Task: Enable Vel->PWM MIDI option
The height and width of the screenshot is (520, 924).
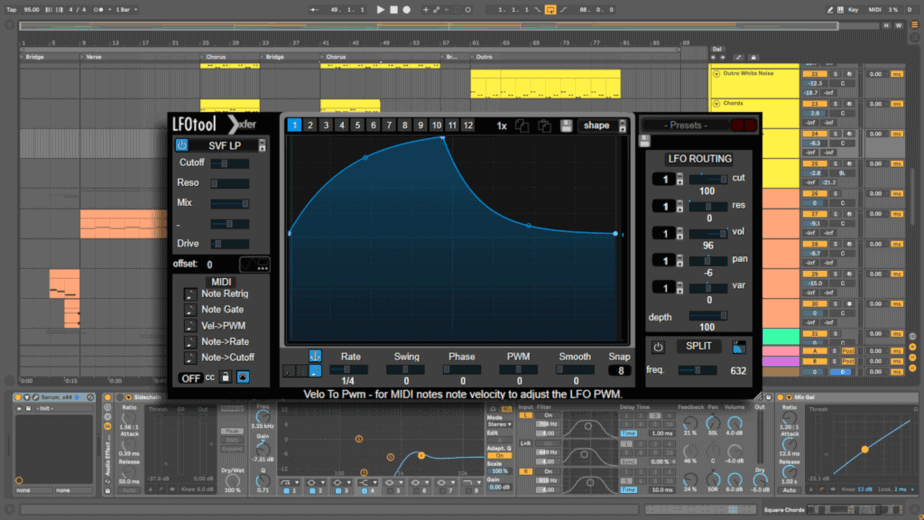Action: click(x=190, y=325)
